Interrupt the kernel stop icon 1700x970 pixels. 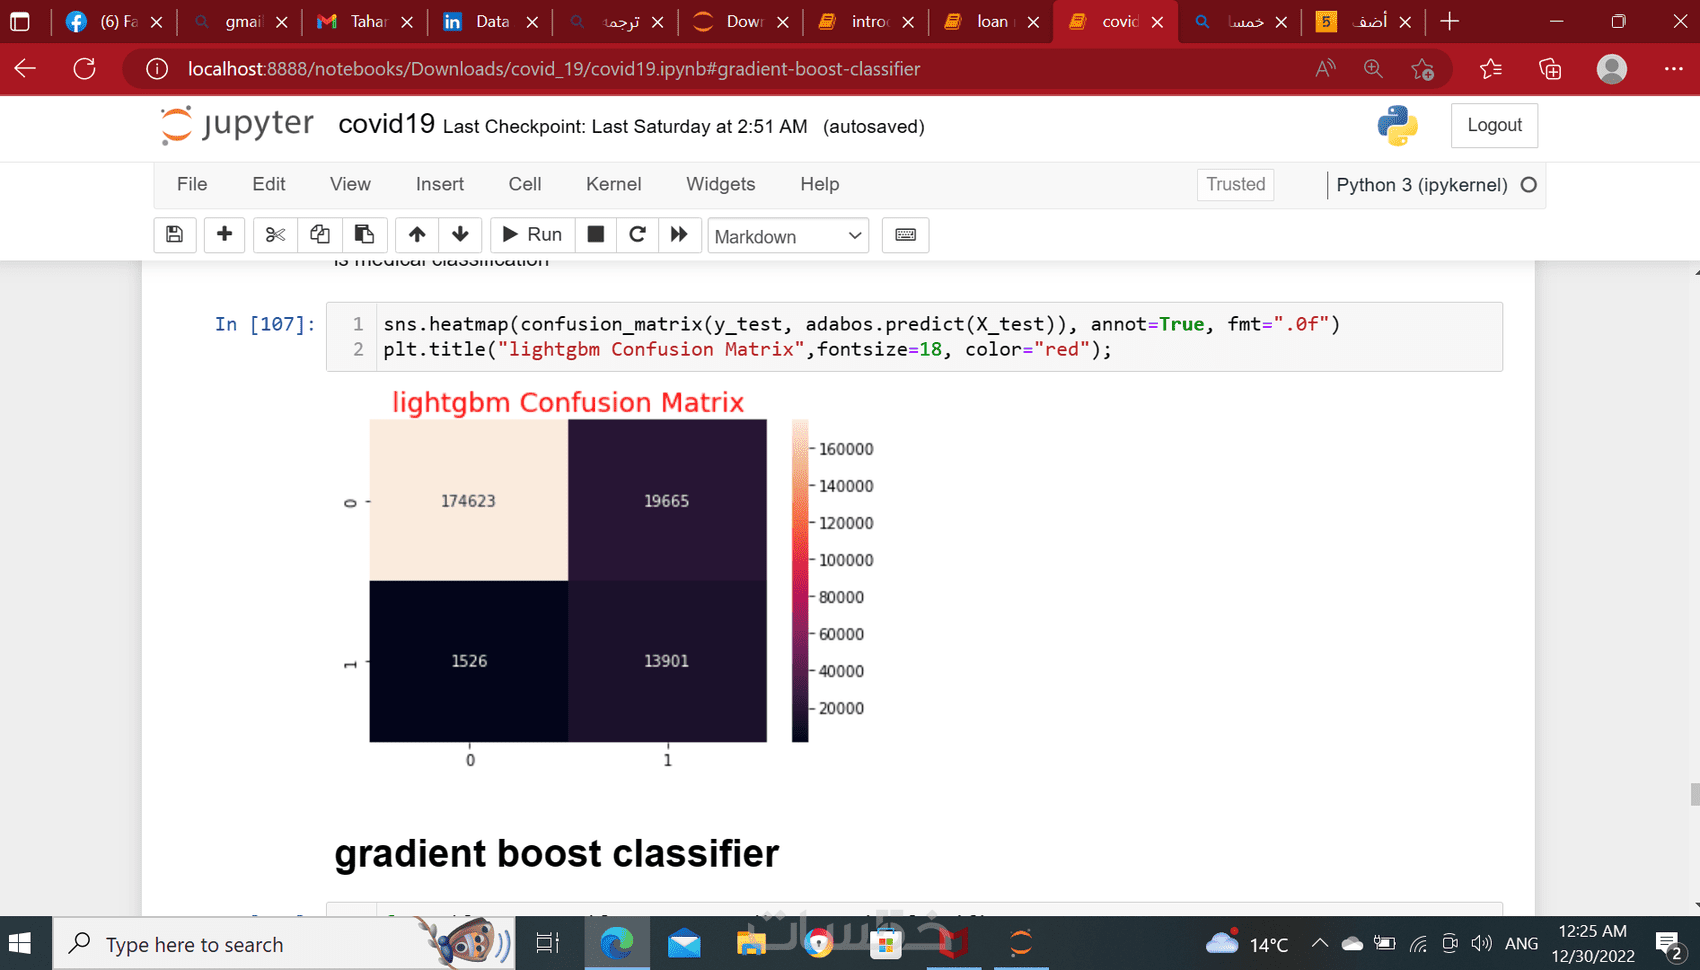point(596,235)
